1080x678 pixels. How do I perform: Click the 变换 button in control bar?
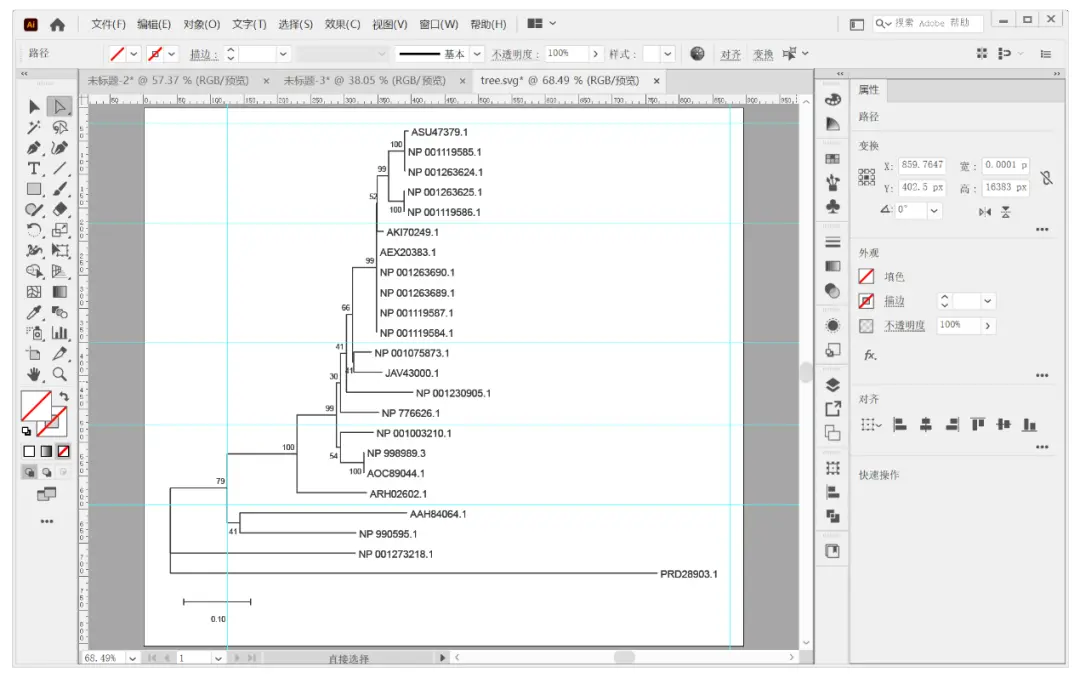click(x=762, y=54)
